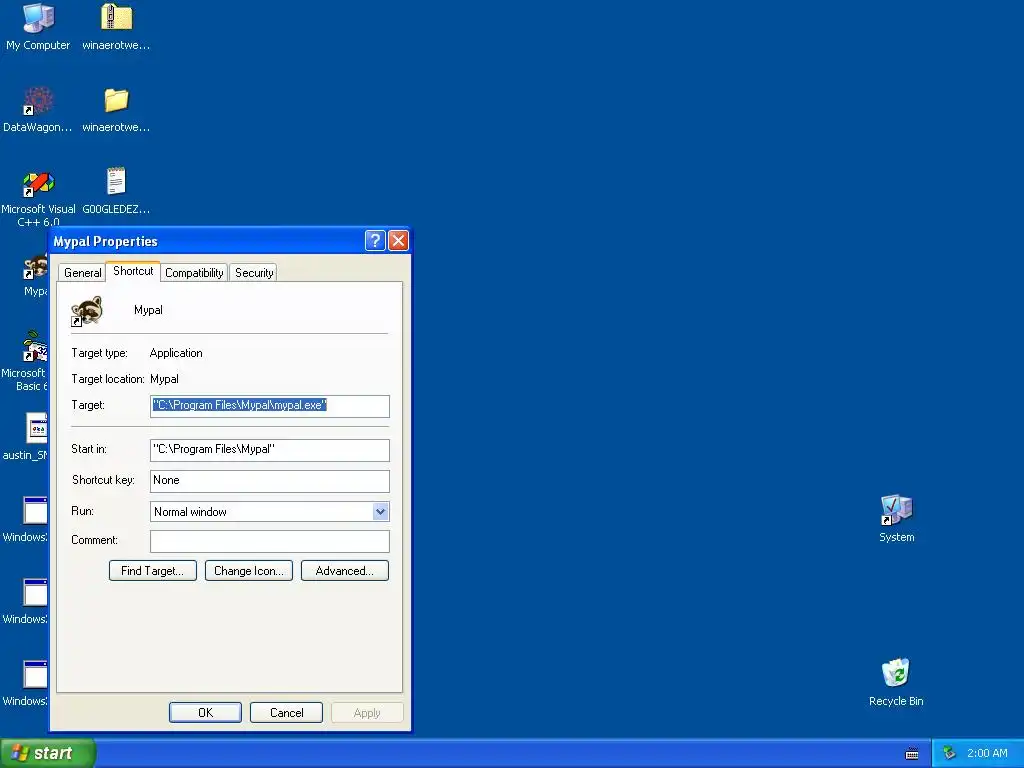Click the Target path input field
Screen dimensions: 1024x768
click(270, 406)
